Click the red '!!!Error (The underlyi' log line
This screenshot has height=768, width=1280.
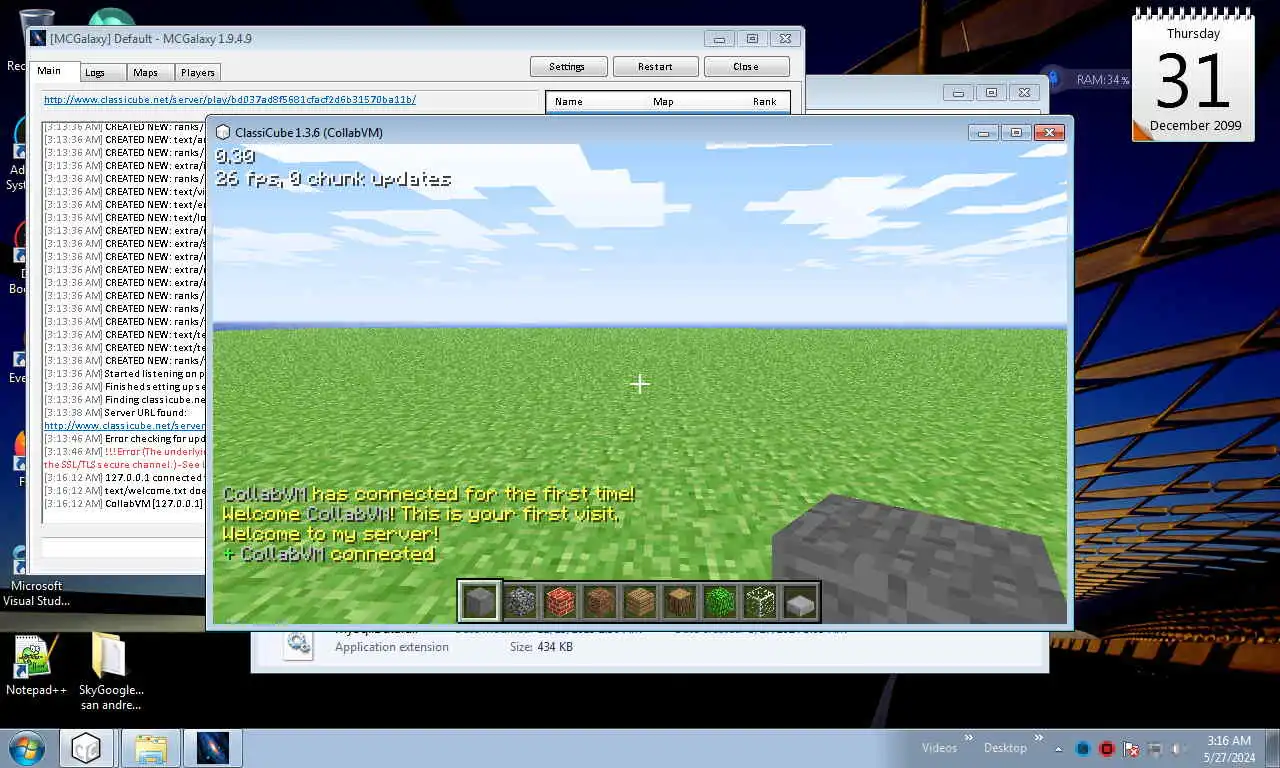pyautogui.click(x=124, y=451)
